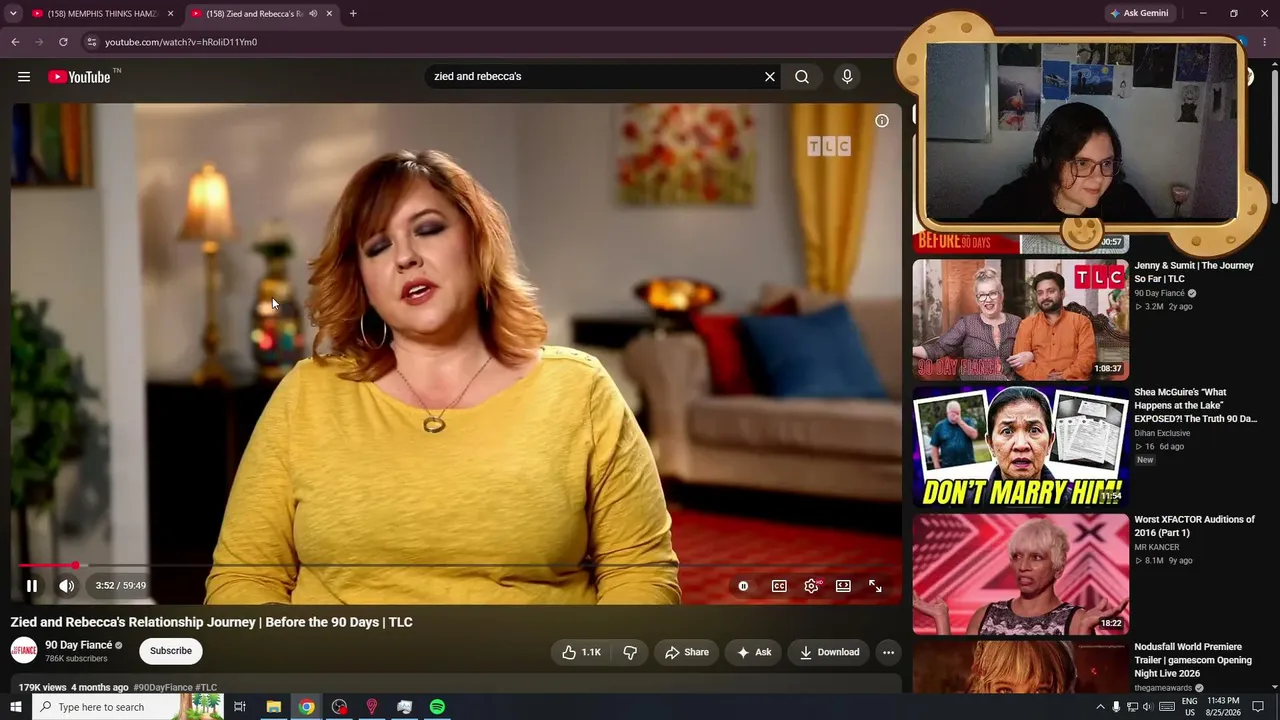
Task: Open Ask Gemini
Action: point(1139,14)
